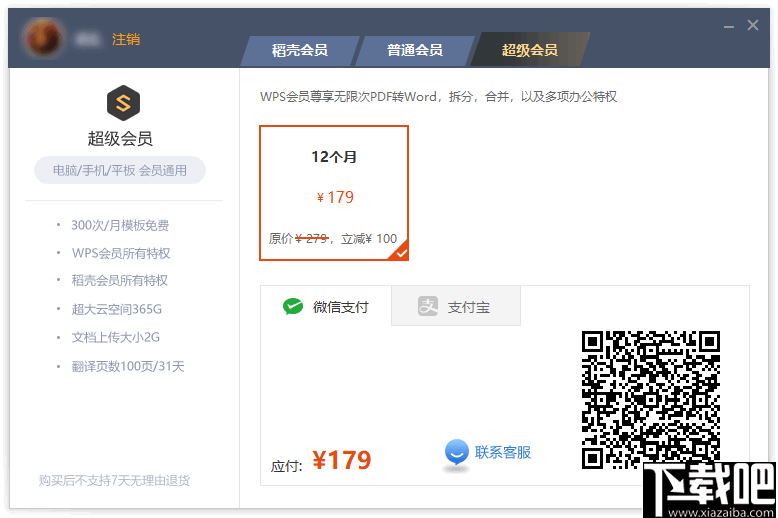Click 翻译页数100页/31天 benefit text
This screenshot has width=778, height=518.
128,366
